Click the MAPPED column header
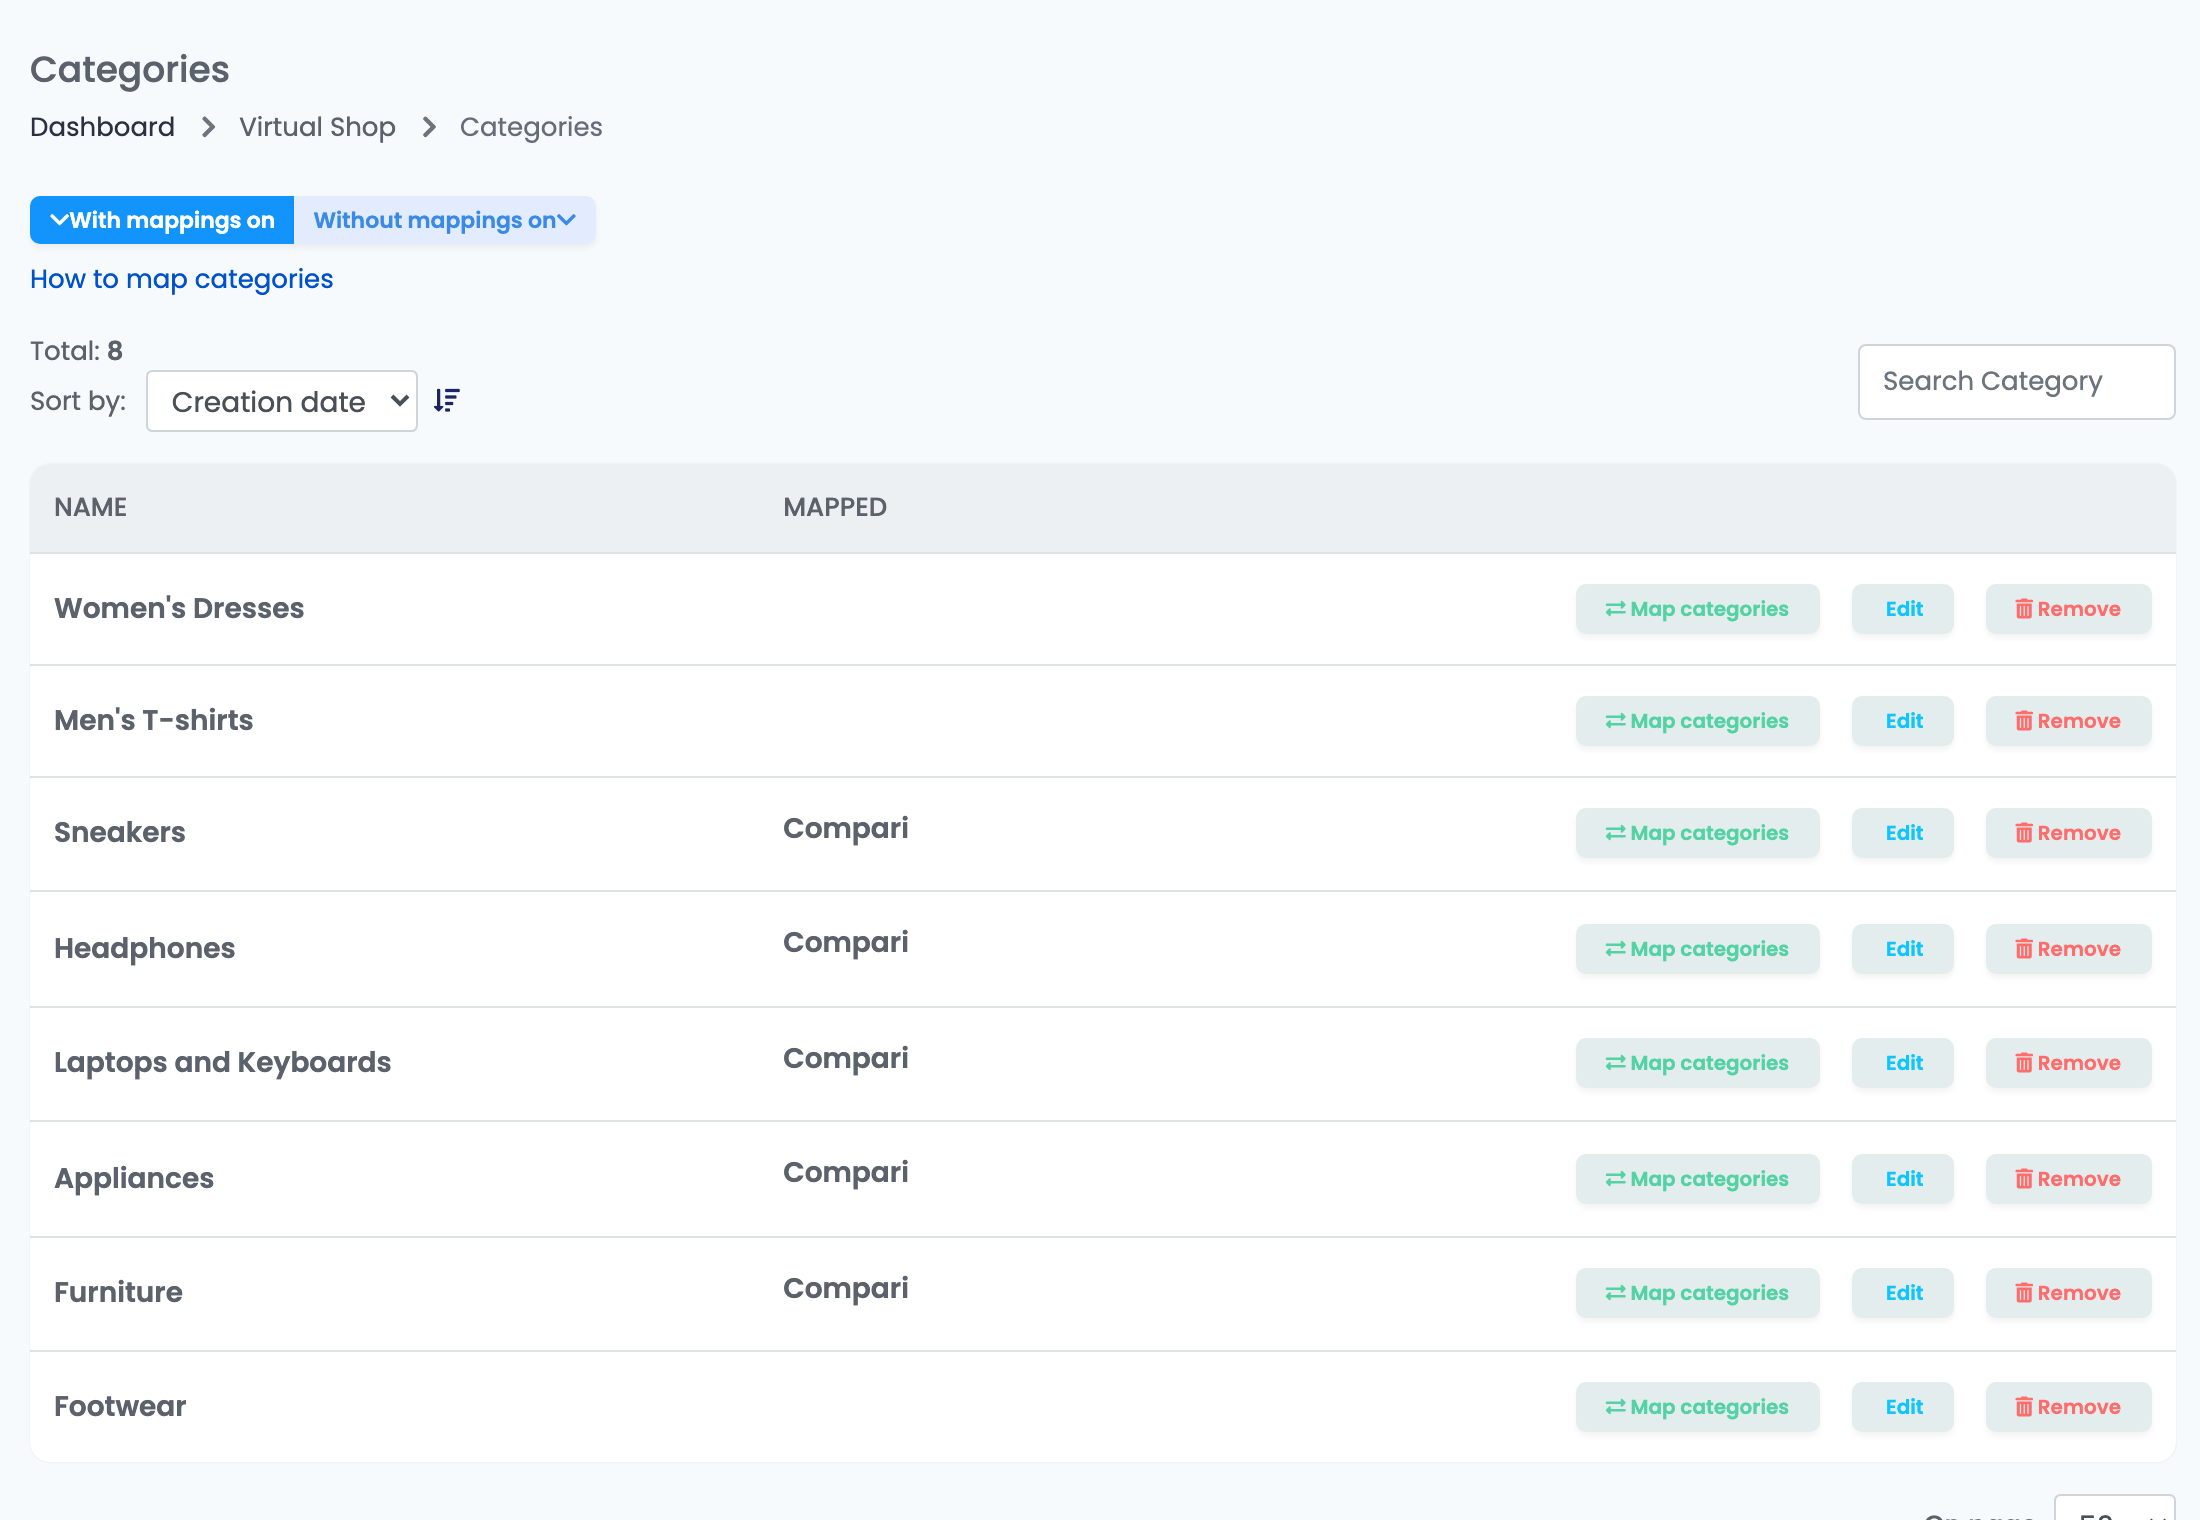This screenshot has height=1520, width=2200. 835,507
